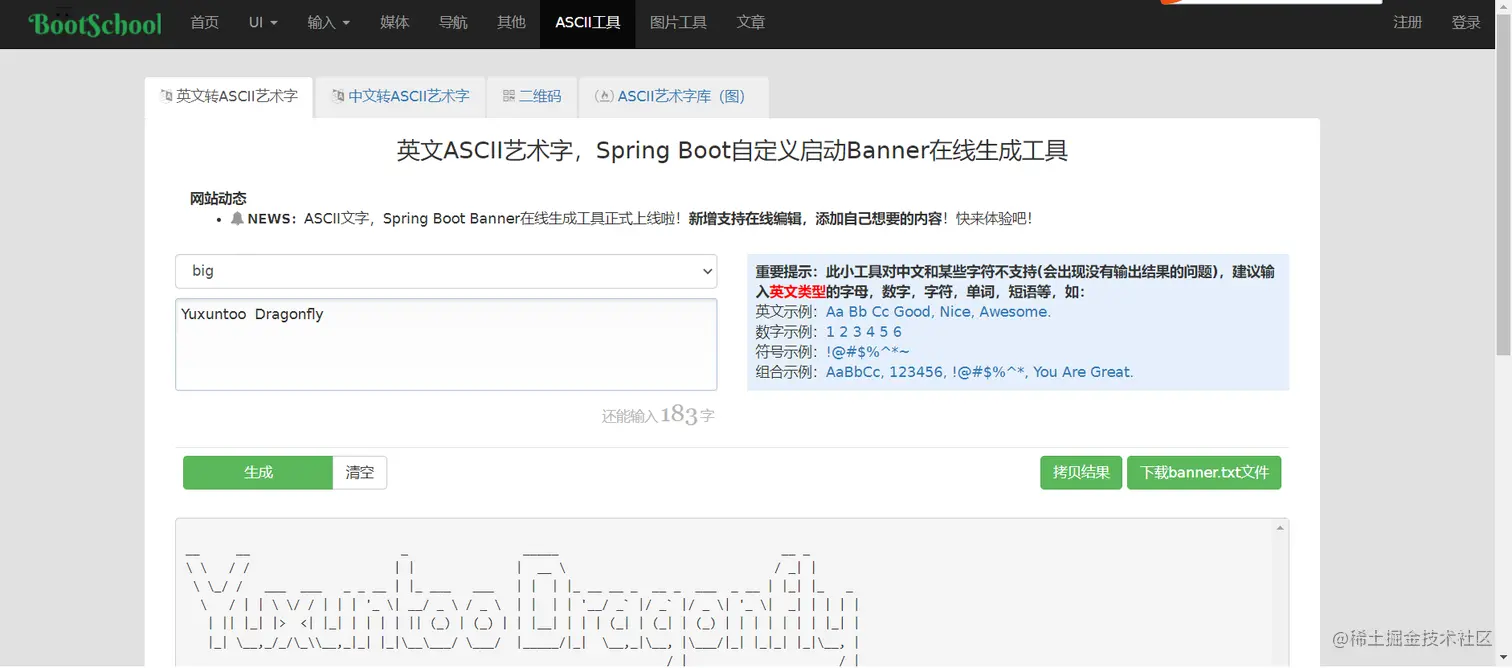
Task: Click the 注册 link
Action: click(x=1408, y=22)
